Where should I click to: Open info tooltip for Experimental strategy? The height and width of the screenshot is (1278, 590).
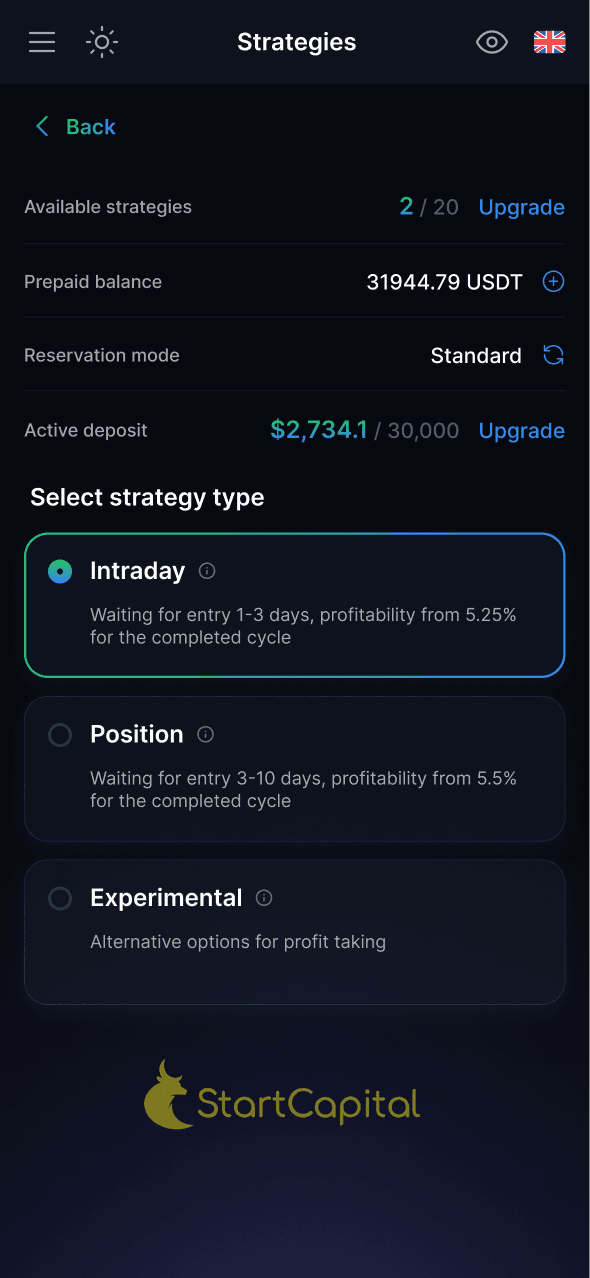(263, 898)
